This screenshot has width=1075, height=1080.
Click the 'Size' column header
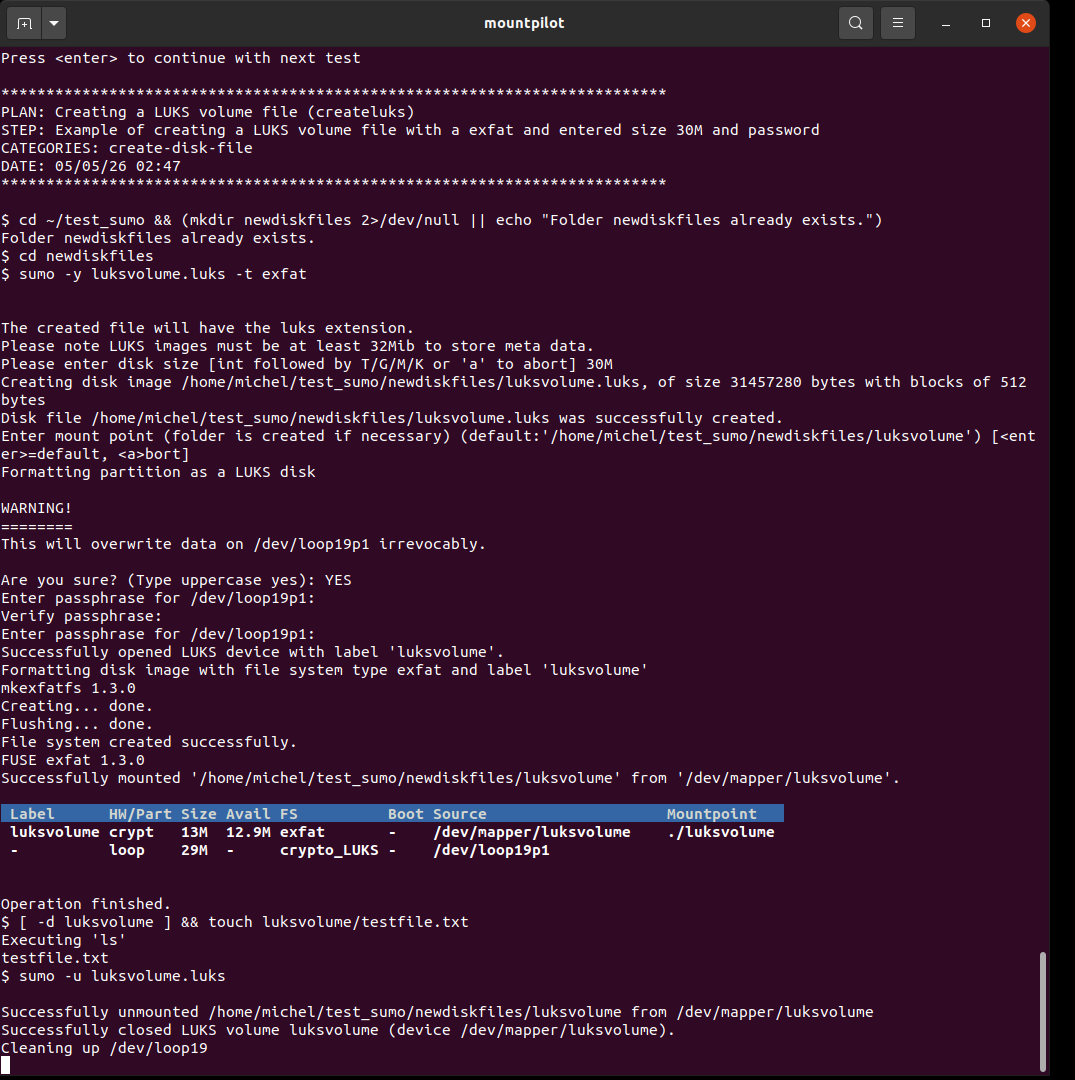[199, 813]
